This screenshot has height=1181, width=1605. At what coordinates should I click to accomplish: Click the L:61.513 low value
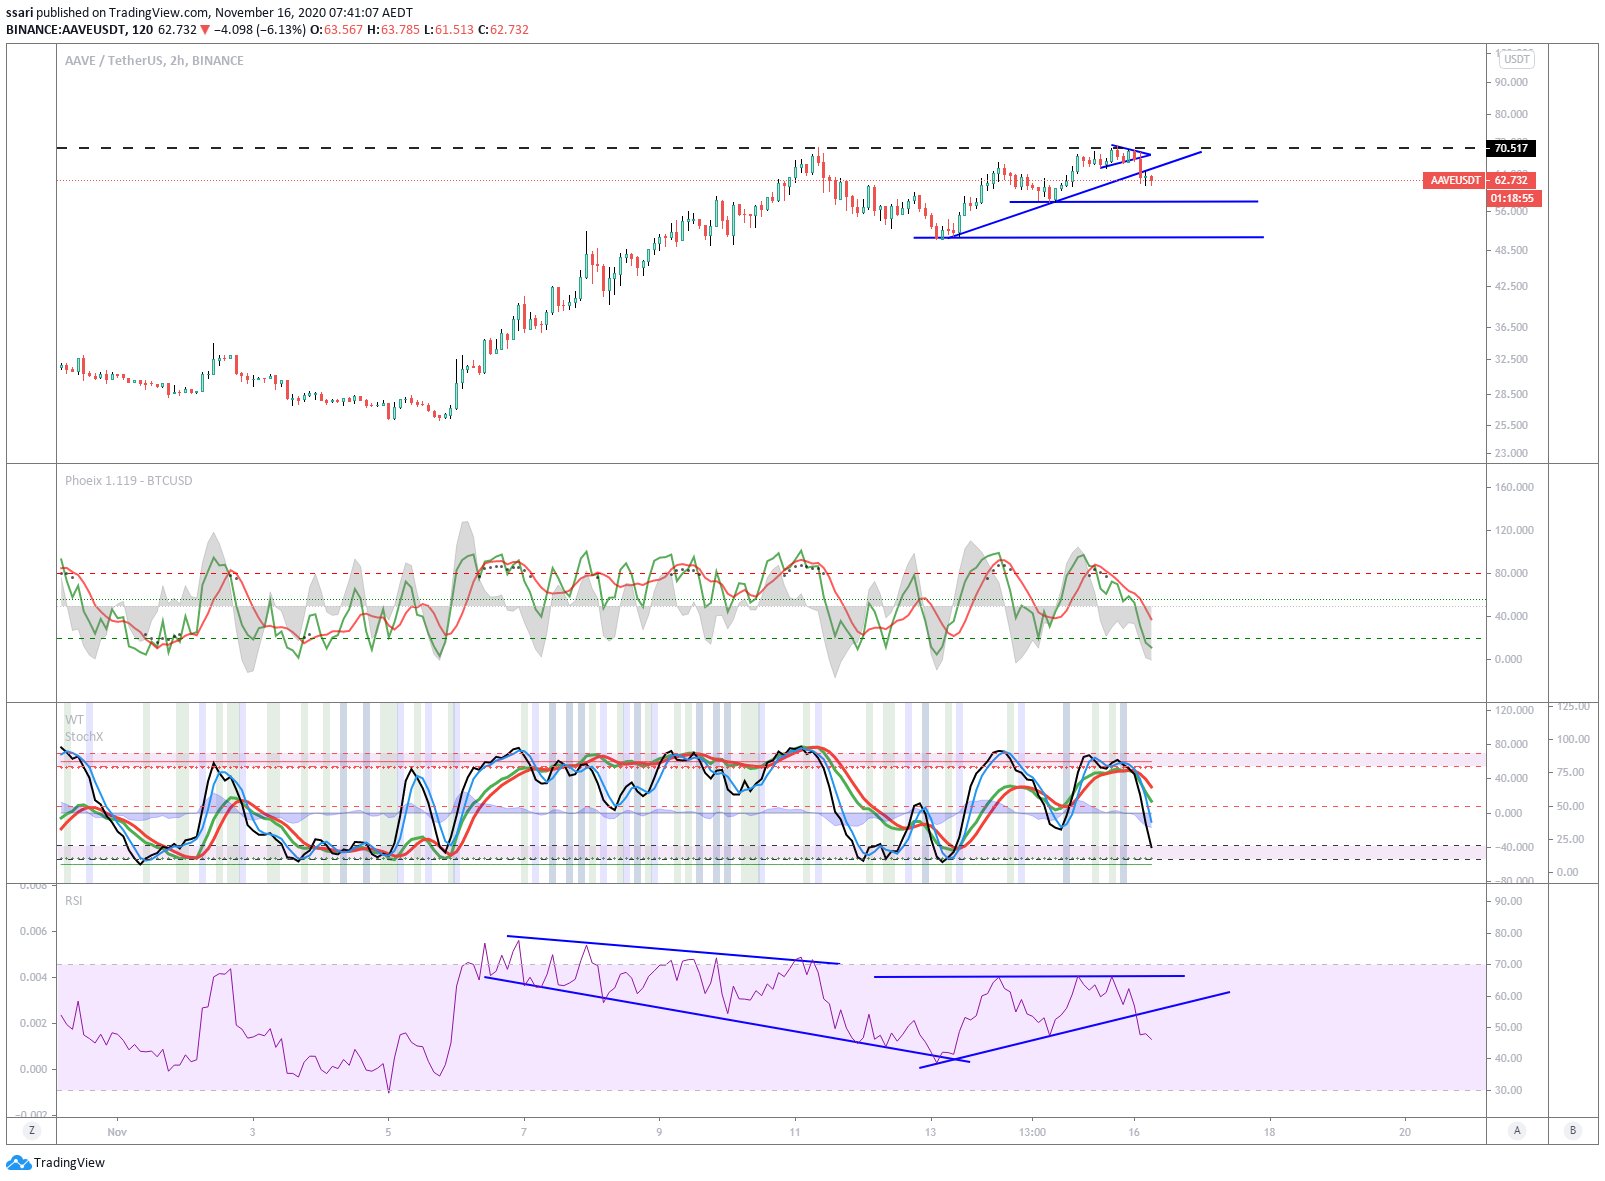click(449, 30)
